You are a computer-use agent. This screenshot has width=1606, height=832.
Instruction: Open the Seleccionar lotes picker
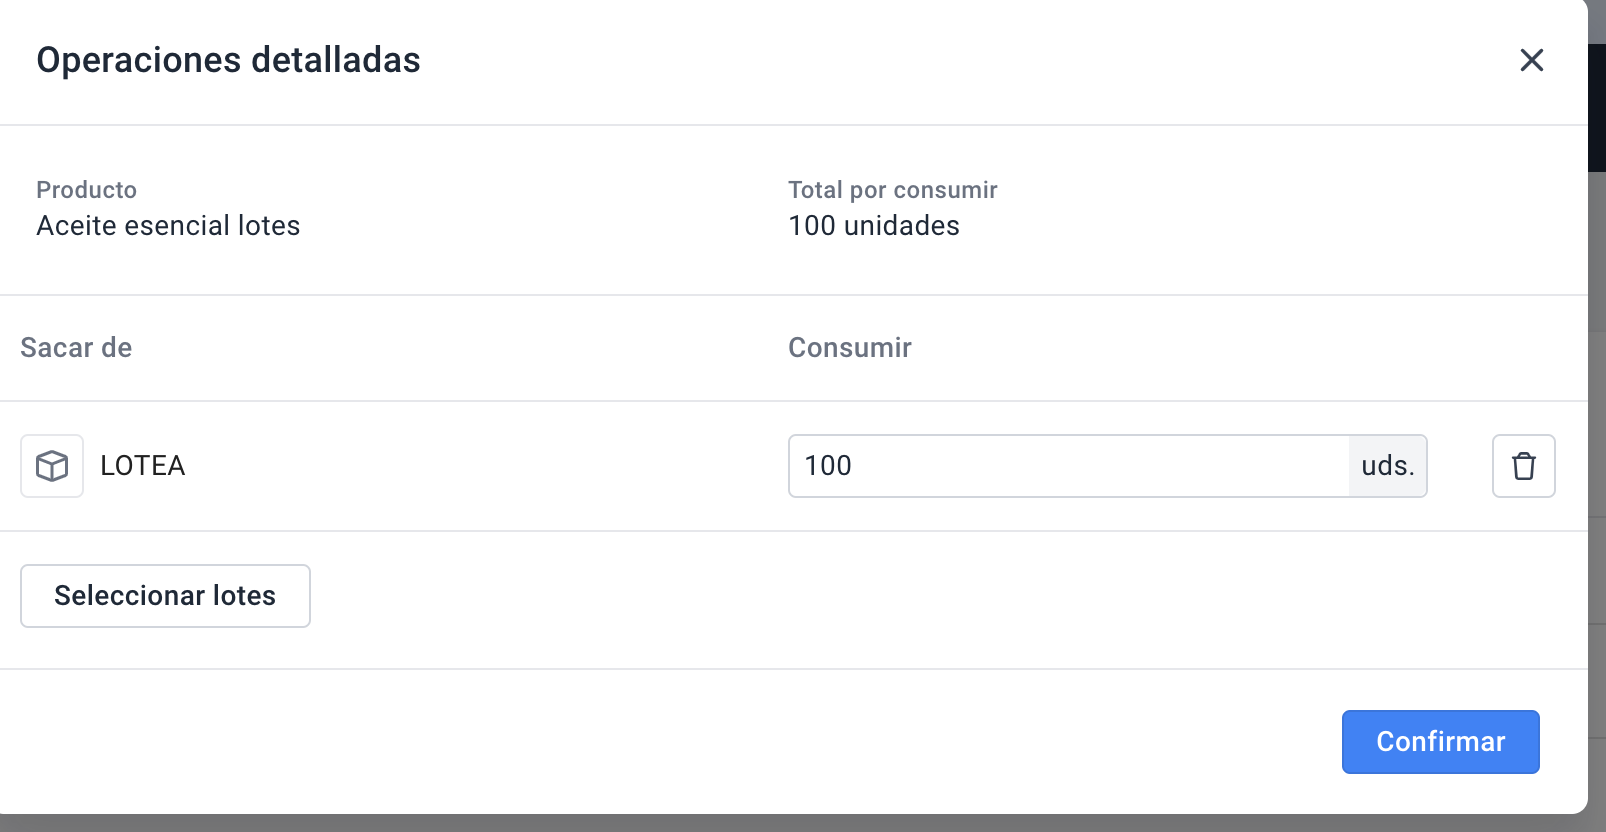(165, 596)
